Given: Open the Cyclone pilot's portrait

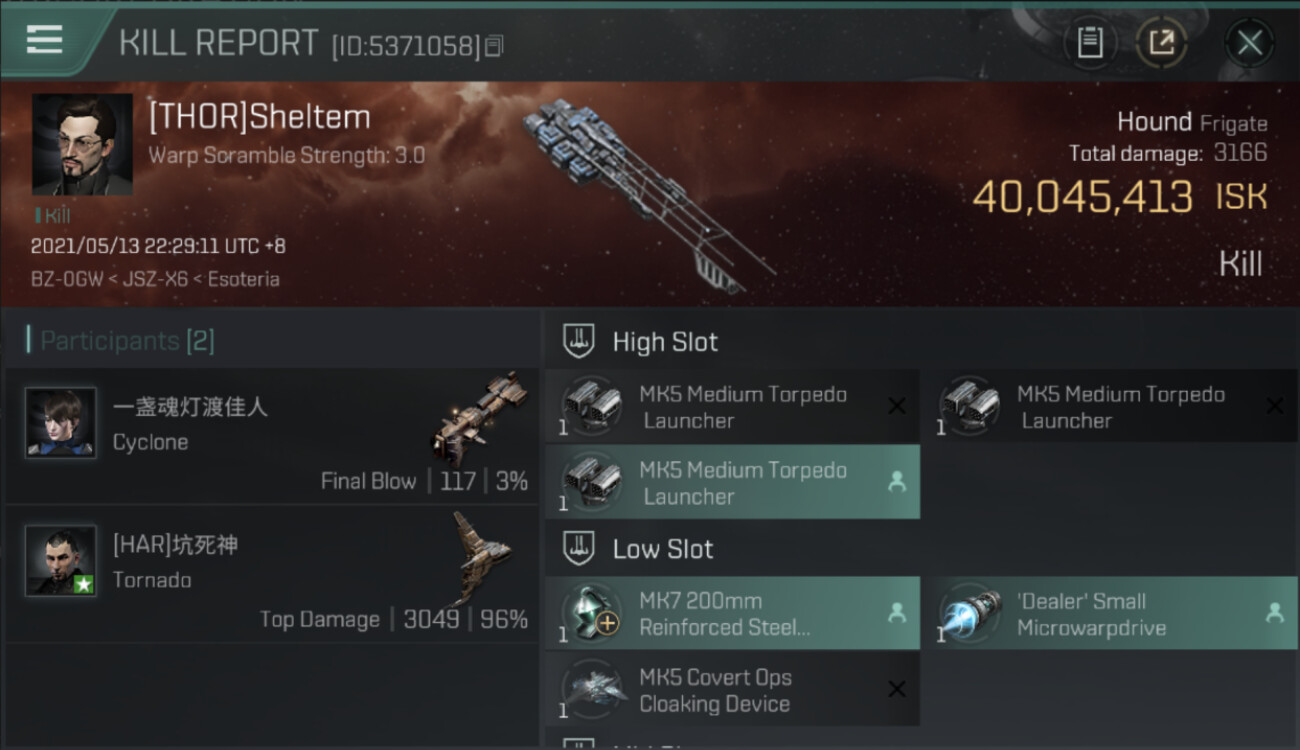Looking at the screenshot, I should point(61,423).
